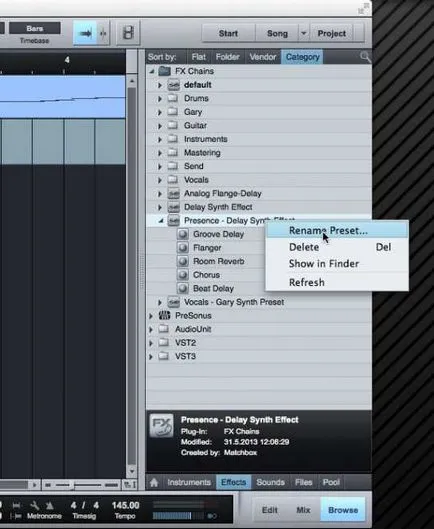Click the blue performance level meter

click(x=172, y=516)
